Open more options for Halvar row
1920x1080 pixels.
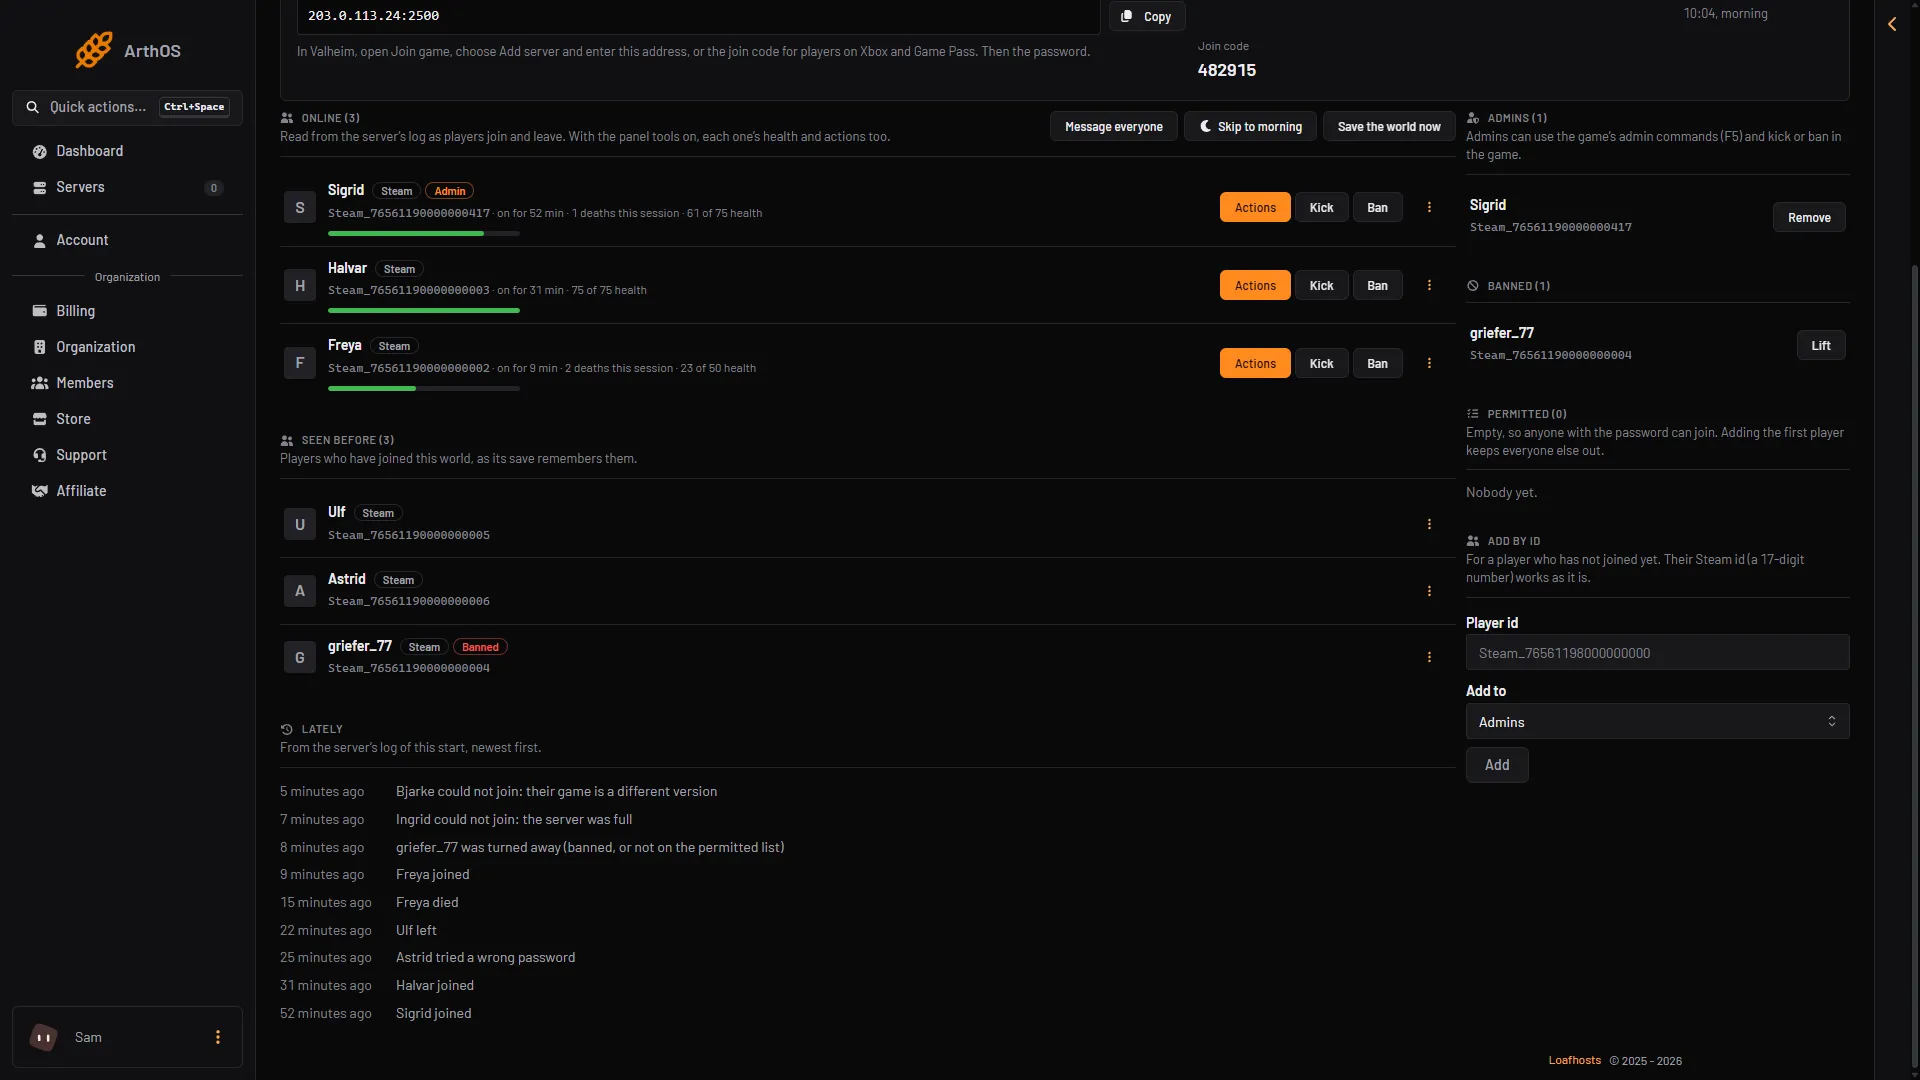1429,285
